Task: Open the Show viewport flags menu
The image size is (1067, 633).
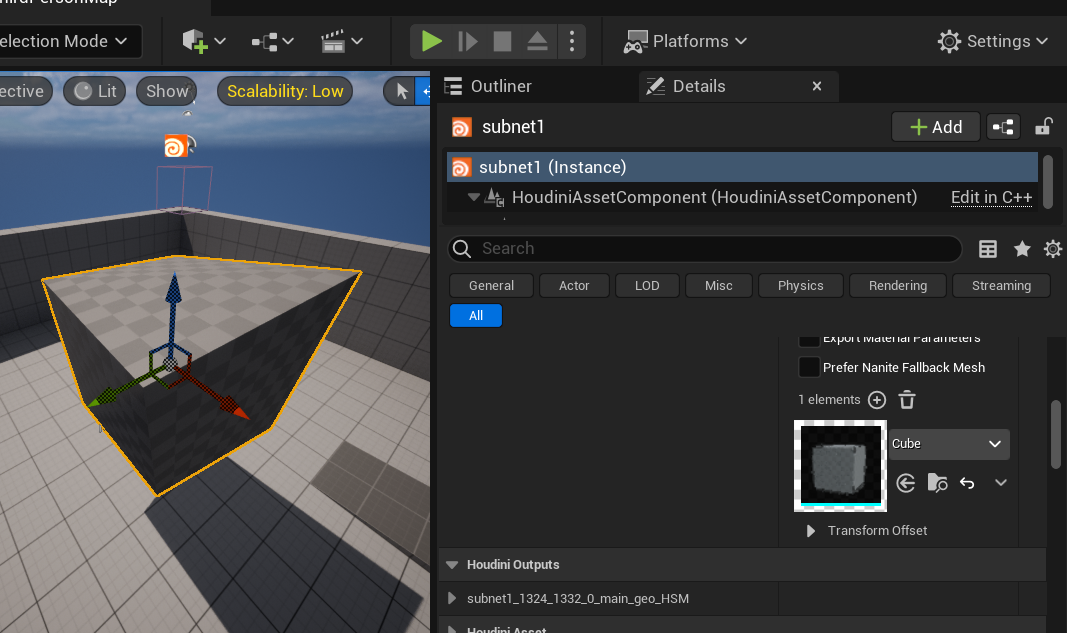Action: [167, 91]
